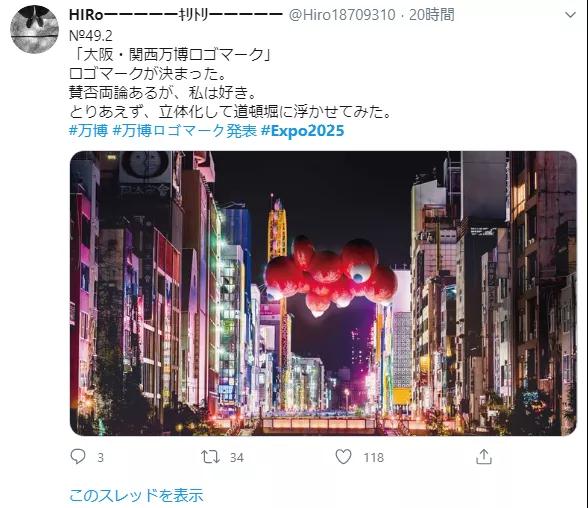Image resolution: width=588 pixels, height=508 pixels.
Task: Open the #万博 hashtag
Action: (x=88, y=131)
